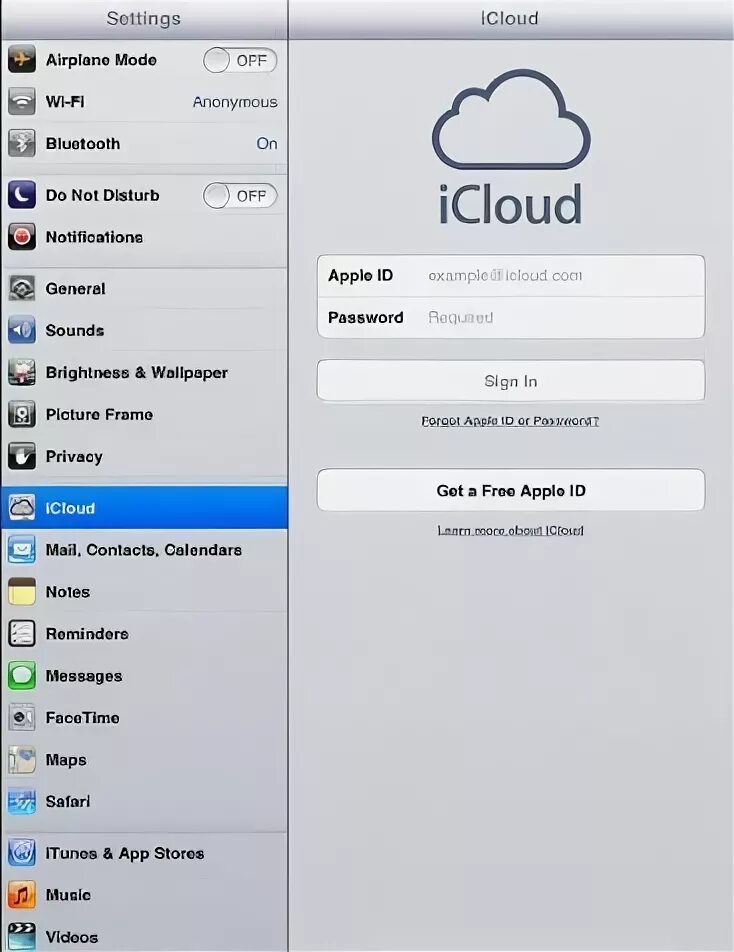Tap the General gear icon
The width and height of the screenshot is (734, 952).
click(x=22, y=288)
